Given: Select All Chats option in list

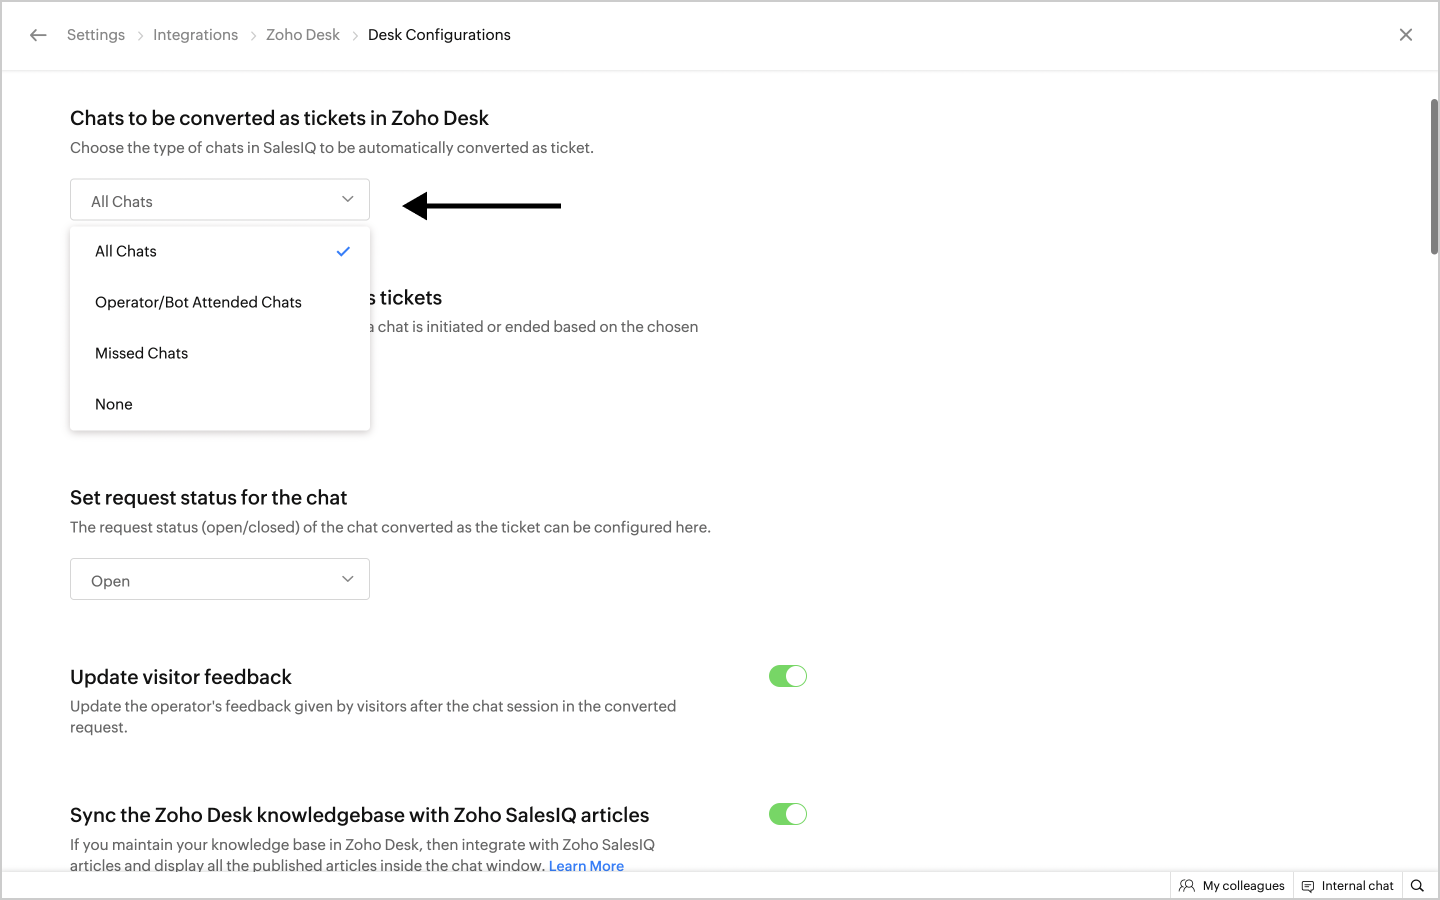Looking at the screenshot, I should click(x=126, y=252).
